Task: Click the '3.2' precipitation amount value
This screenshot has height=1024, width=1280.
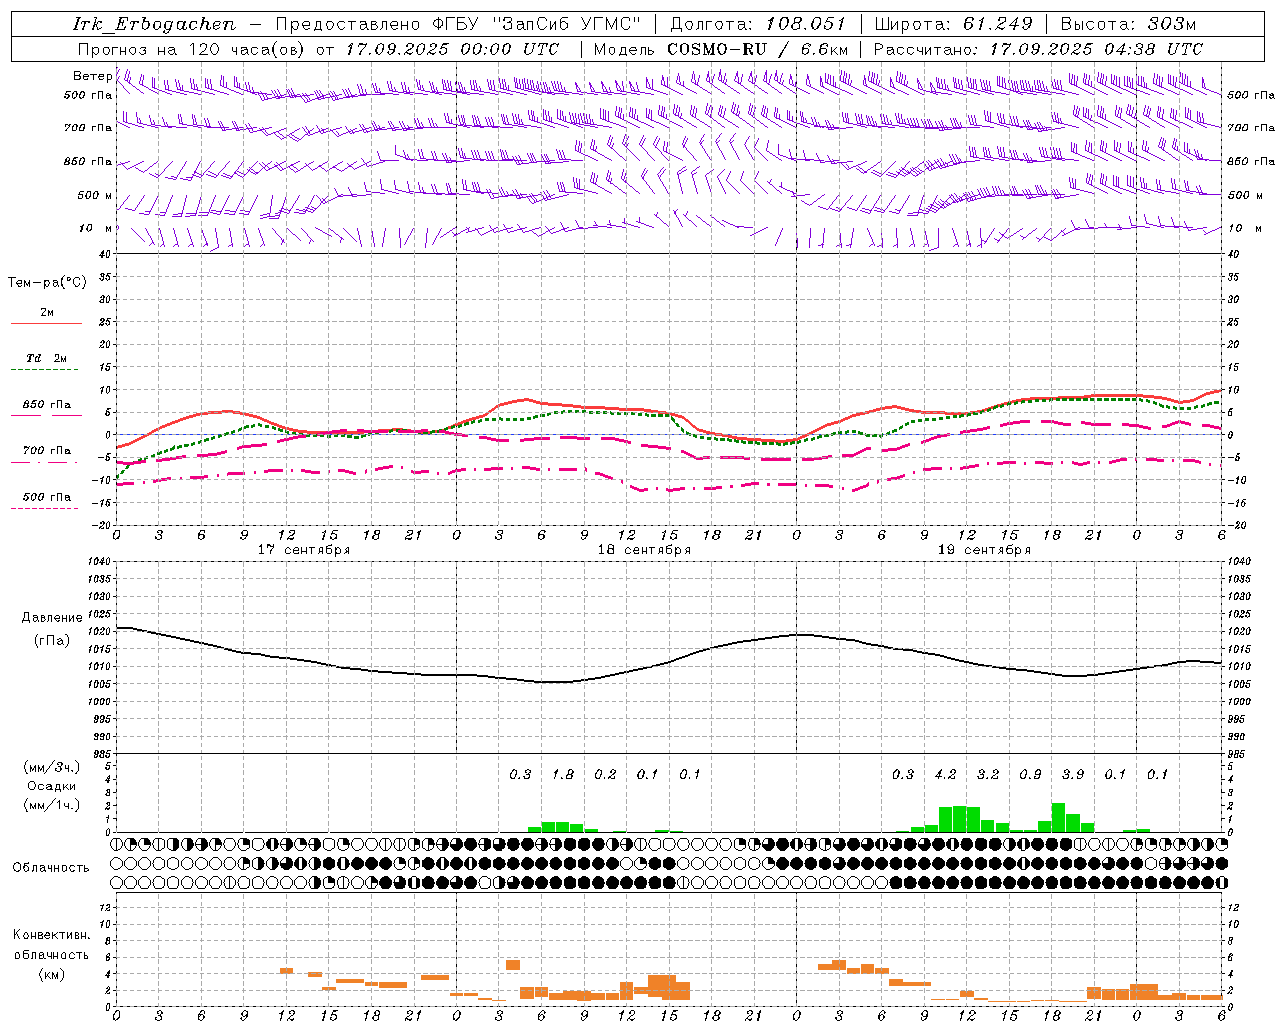Action: click(x=988, y=775)
